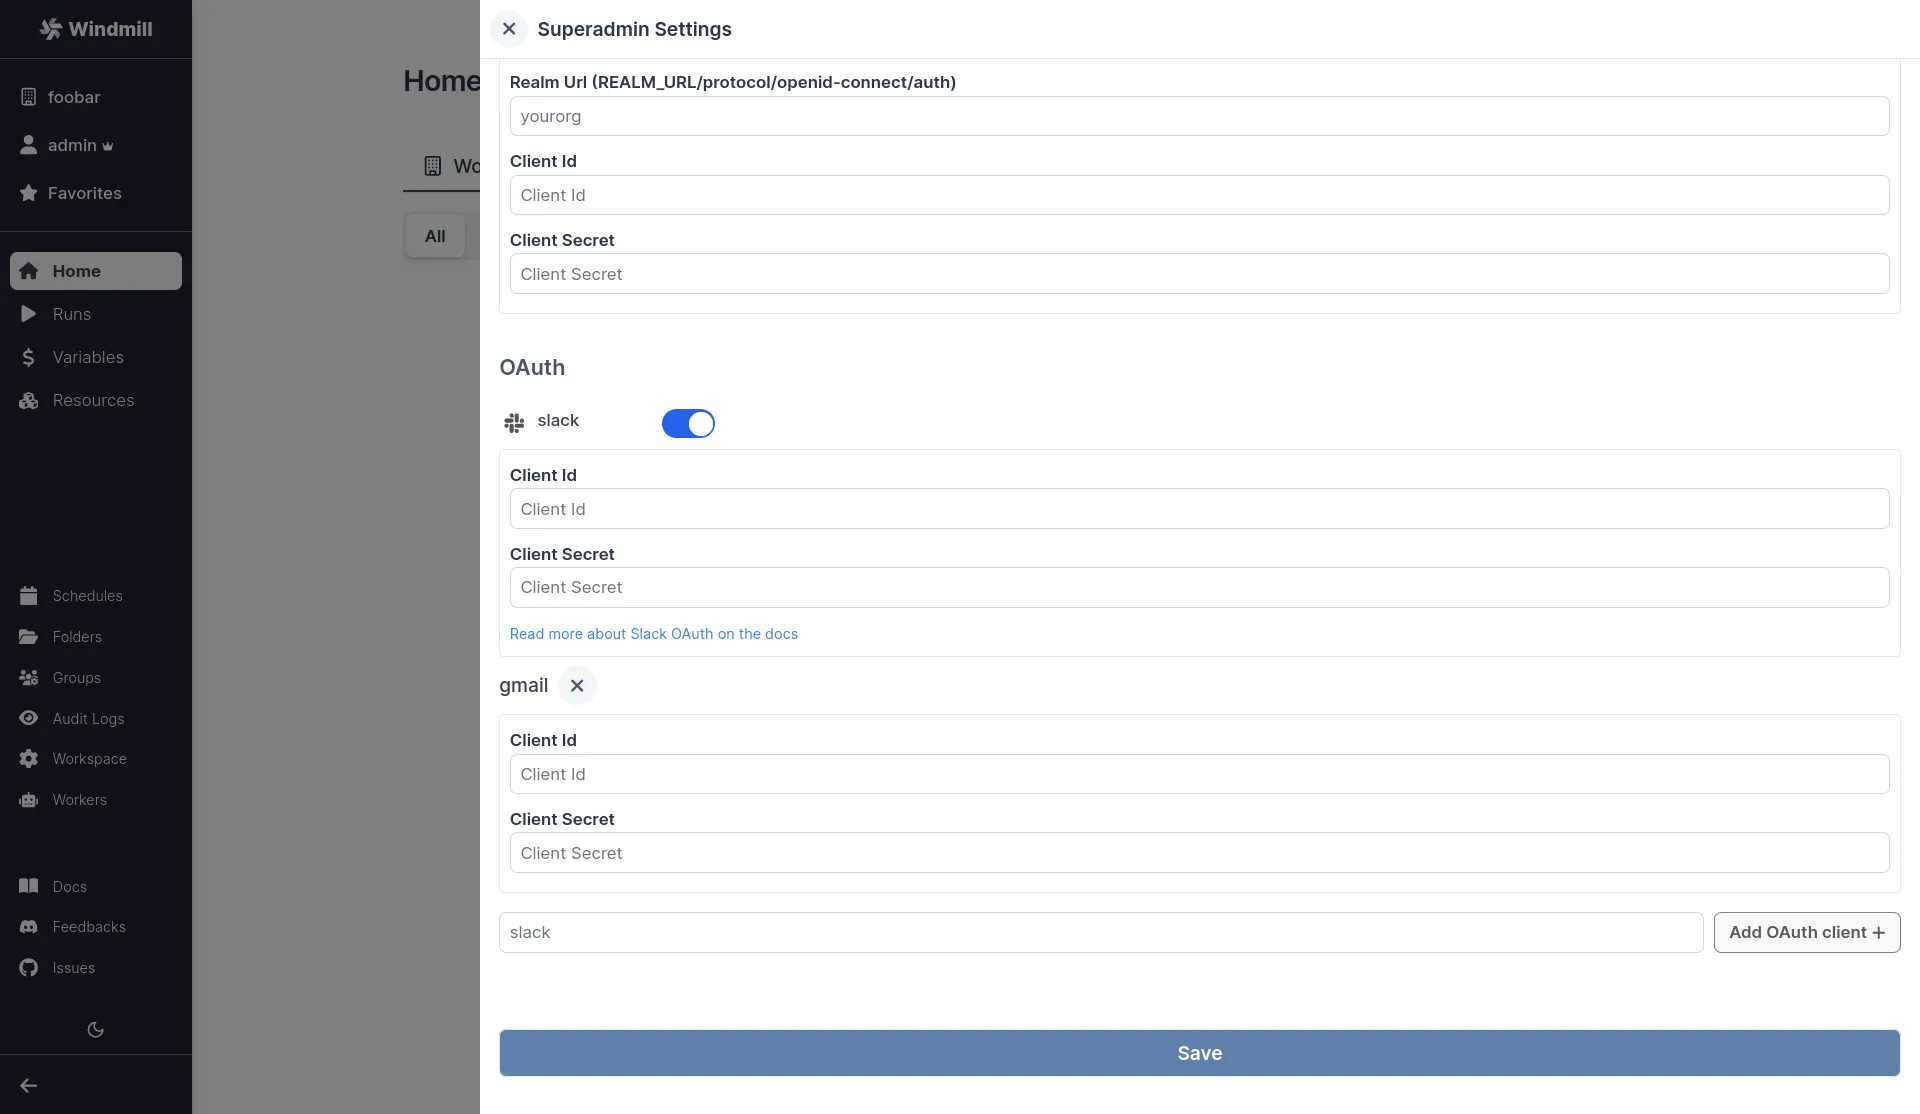
Task: Click the Variables navigation icon
Action: click(x=29, y=357)
